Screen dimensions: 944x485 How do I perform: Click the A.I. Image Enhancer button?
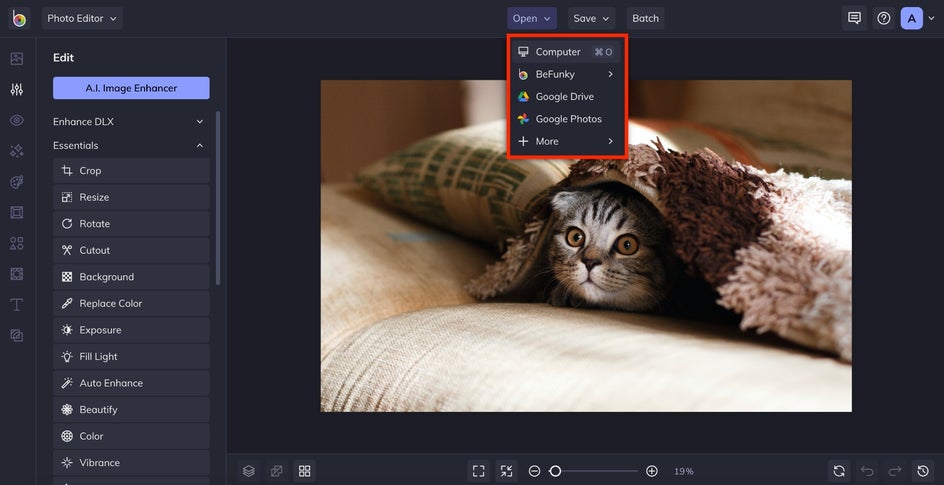click(131, 88)
